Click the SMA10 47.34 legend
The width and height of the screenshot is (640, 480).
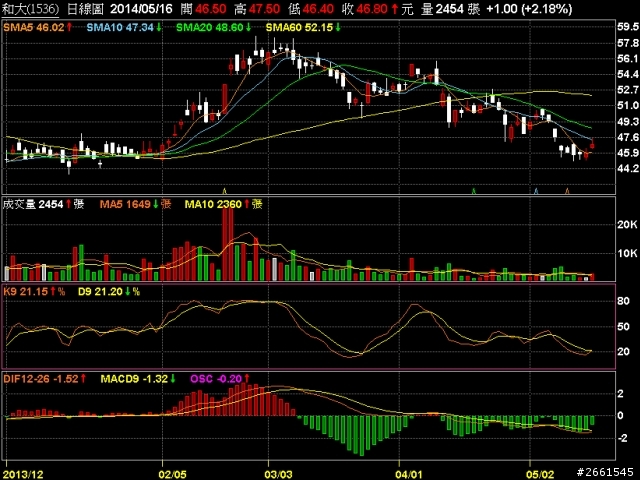[124, 28]
